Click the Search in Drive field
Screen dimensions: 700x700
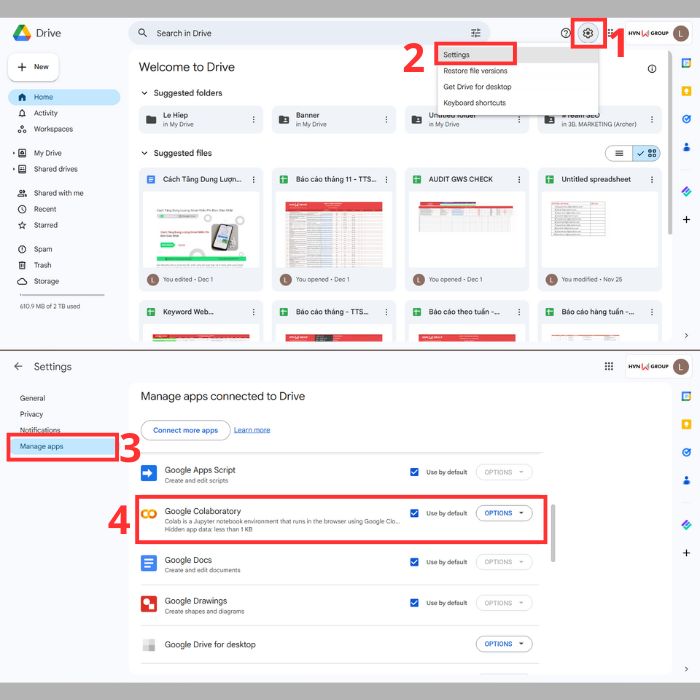[x=309, y=33]
